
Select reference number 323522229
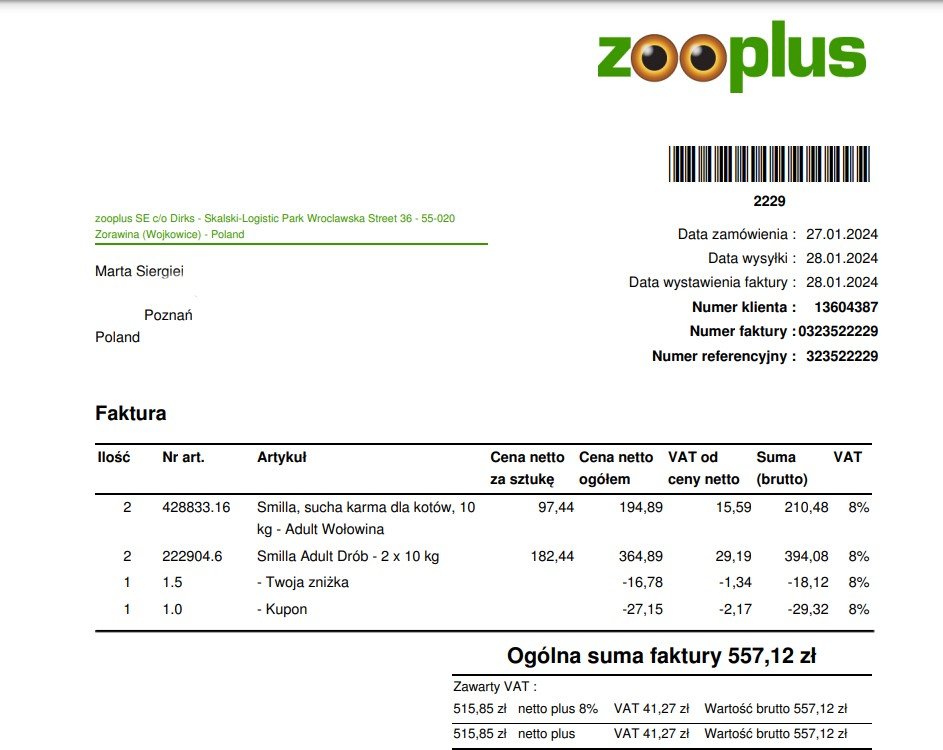842,356
